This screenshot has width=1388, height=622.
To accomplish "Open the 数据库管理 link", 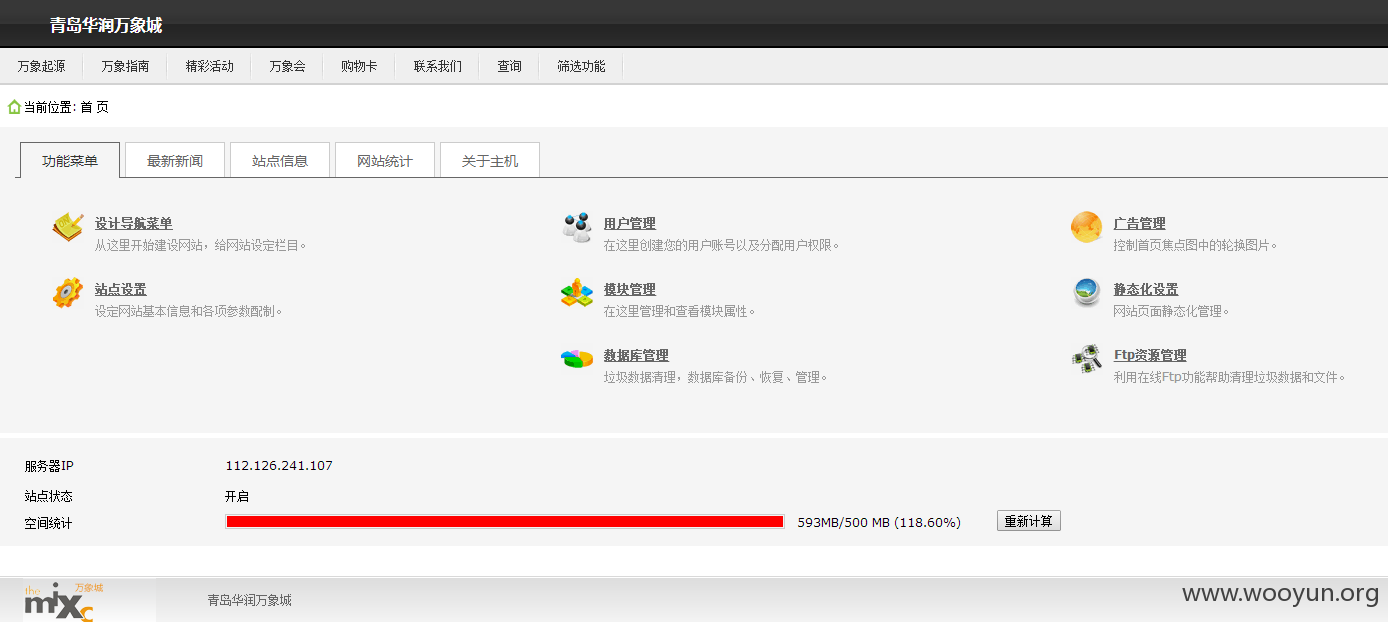I will [636, 356].
